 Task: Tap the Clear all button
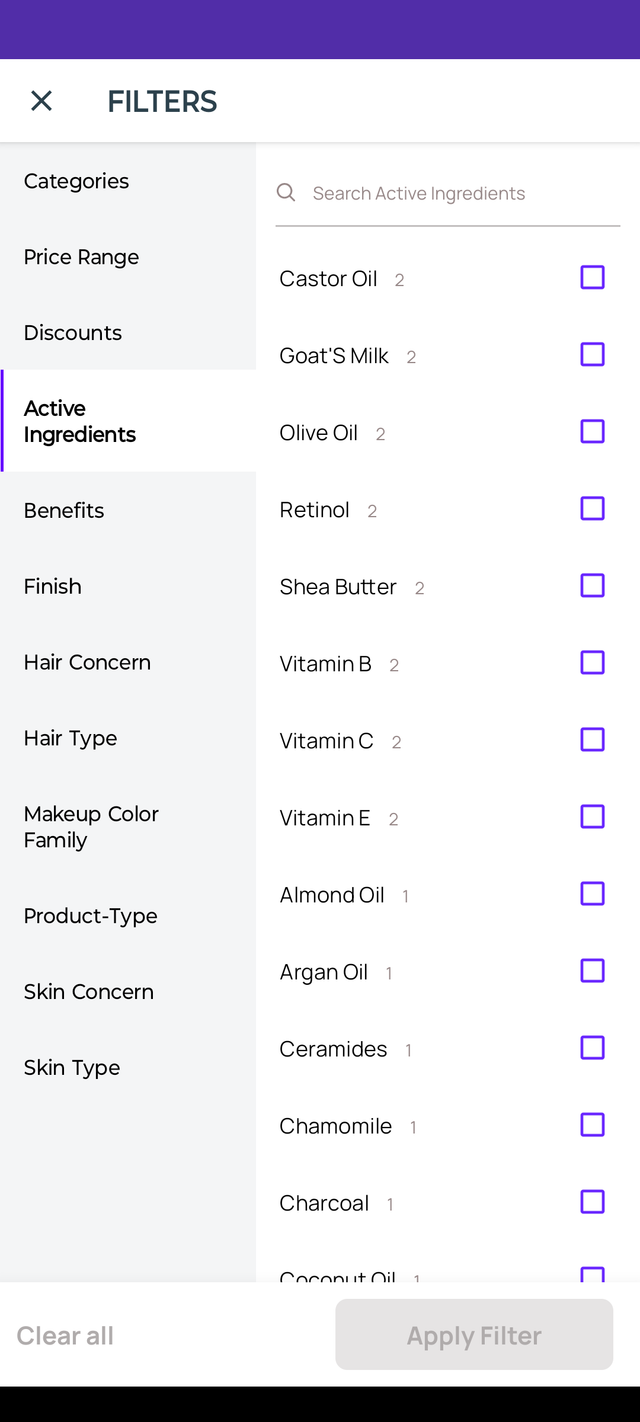click(x=65, y=1335)
